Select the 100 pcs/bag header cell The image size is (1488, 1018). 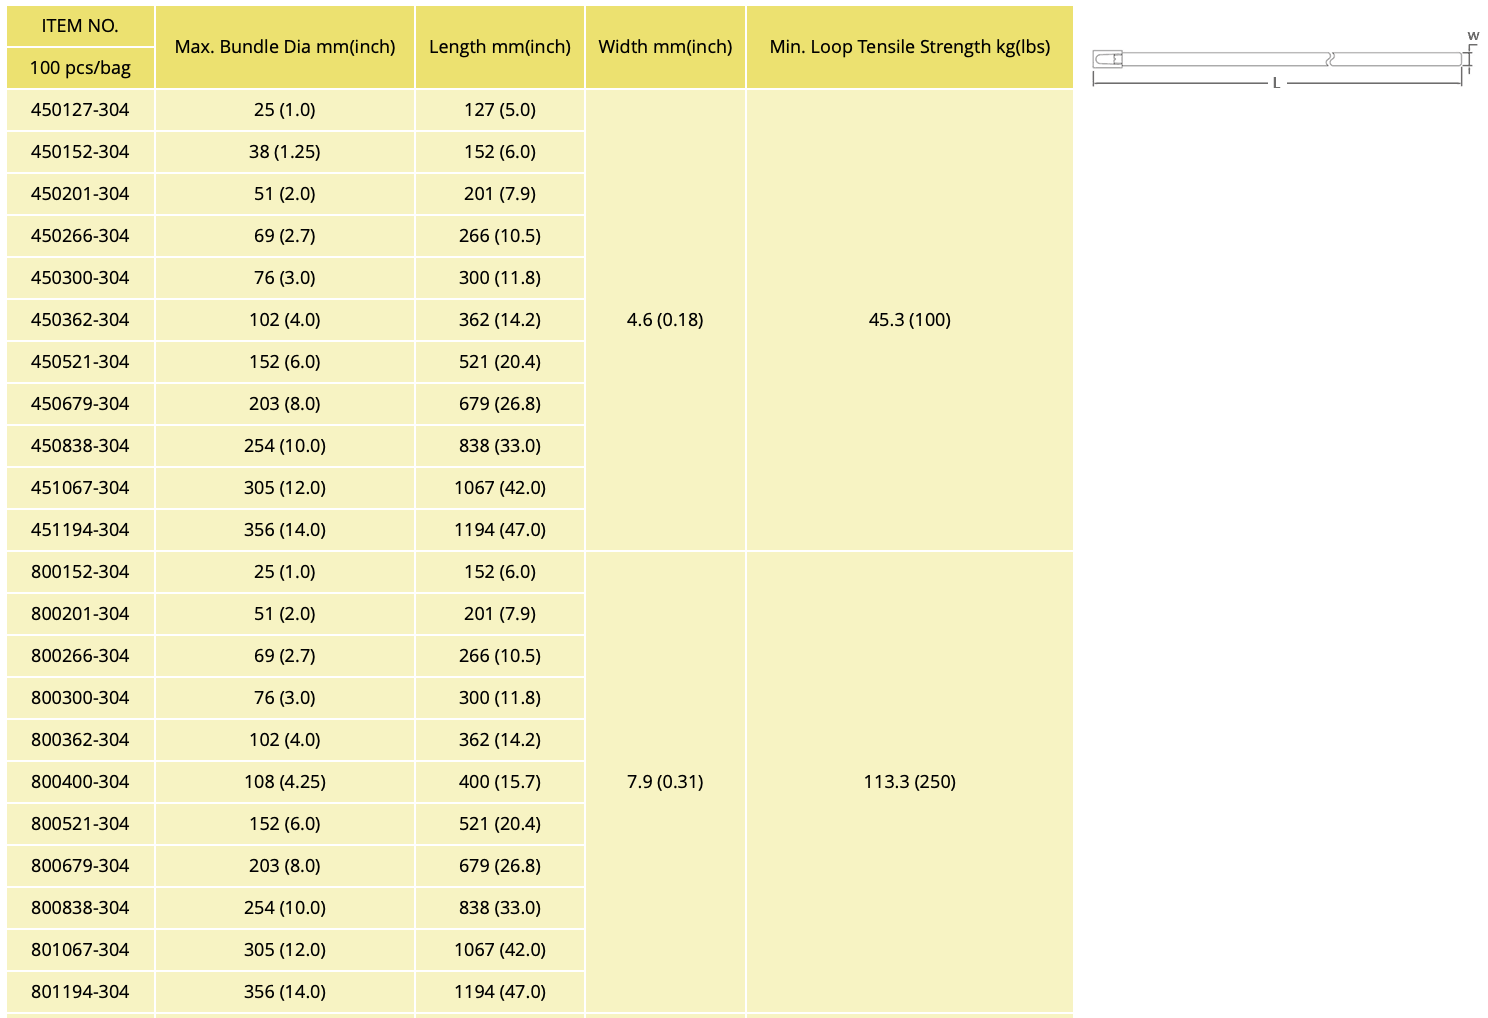(x=80, y=68)
